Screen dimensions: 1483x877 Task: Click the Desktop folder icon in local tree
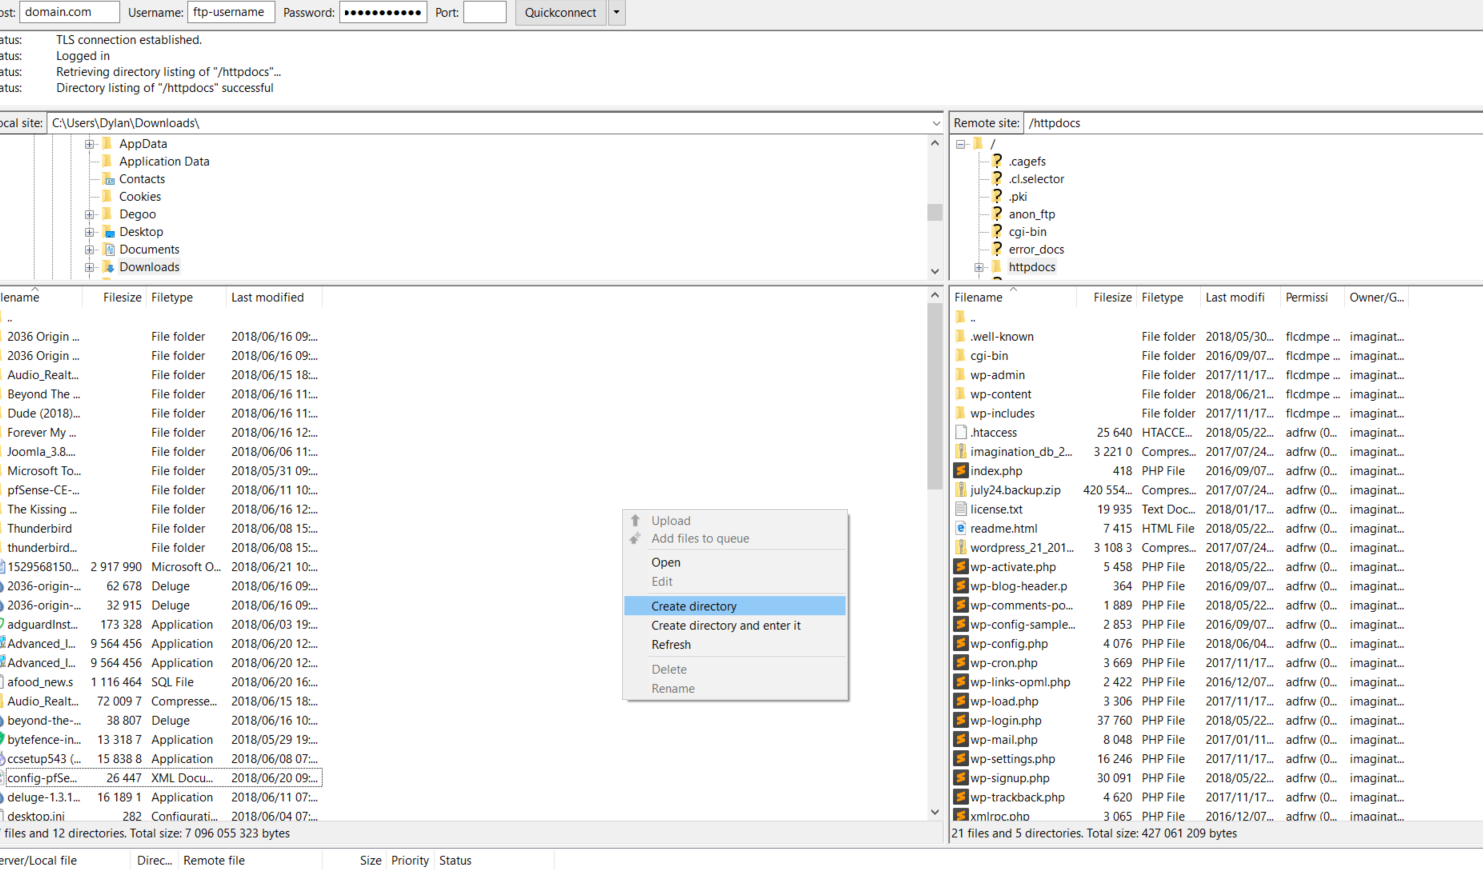[x=108, y=232]
